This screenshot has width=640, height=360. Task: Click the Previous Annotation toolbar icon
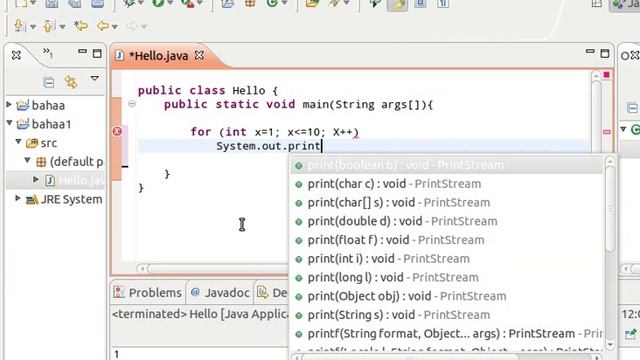point(48,26)
